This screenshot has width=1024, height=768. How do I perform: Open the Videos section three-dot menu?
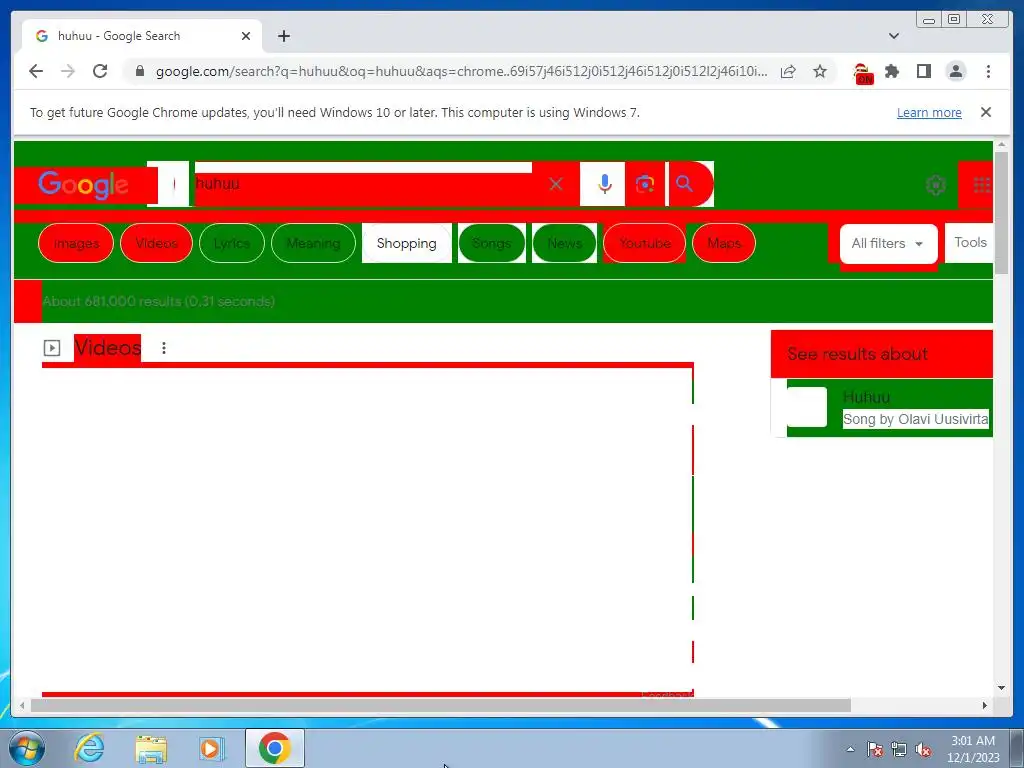pyautogui.click(x=164, y=348)
